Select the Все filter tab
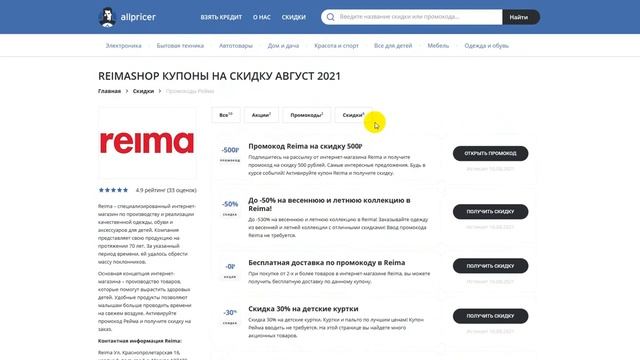Image resolution: width=640 pixels, height=360 pixels. (x=226, y=115)
